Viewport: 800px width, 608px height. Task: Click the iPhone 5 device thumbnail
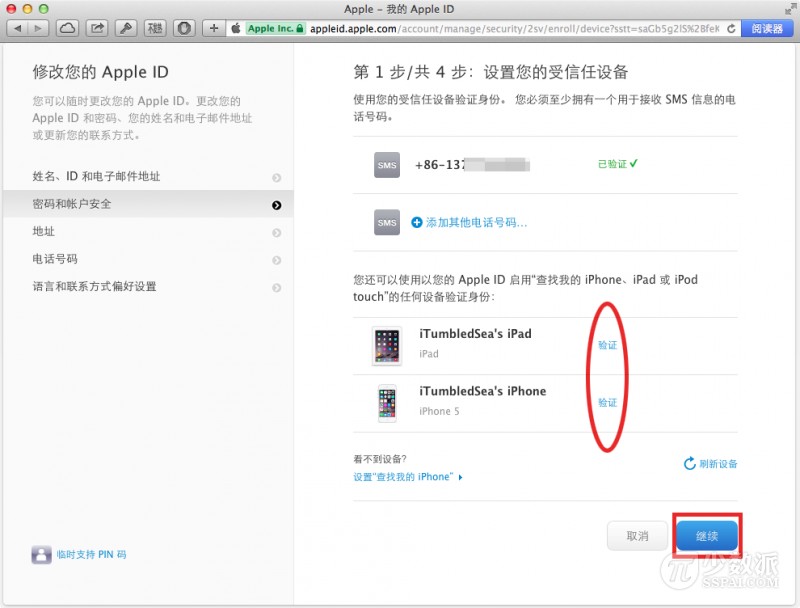tap(387, 403)
